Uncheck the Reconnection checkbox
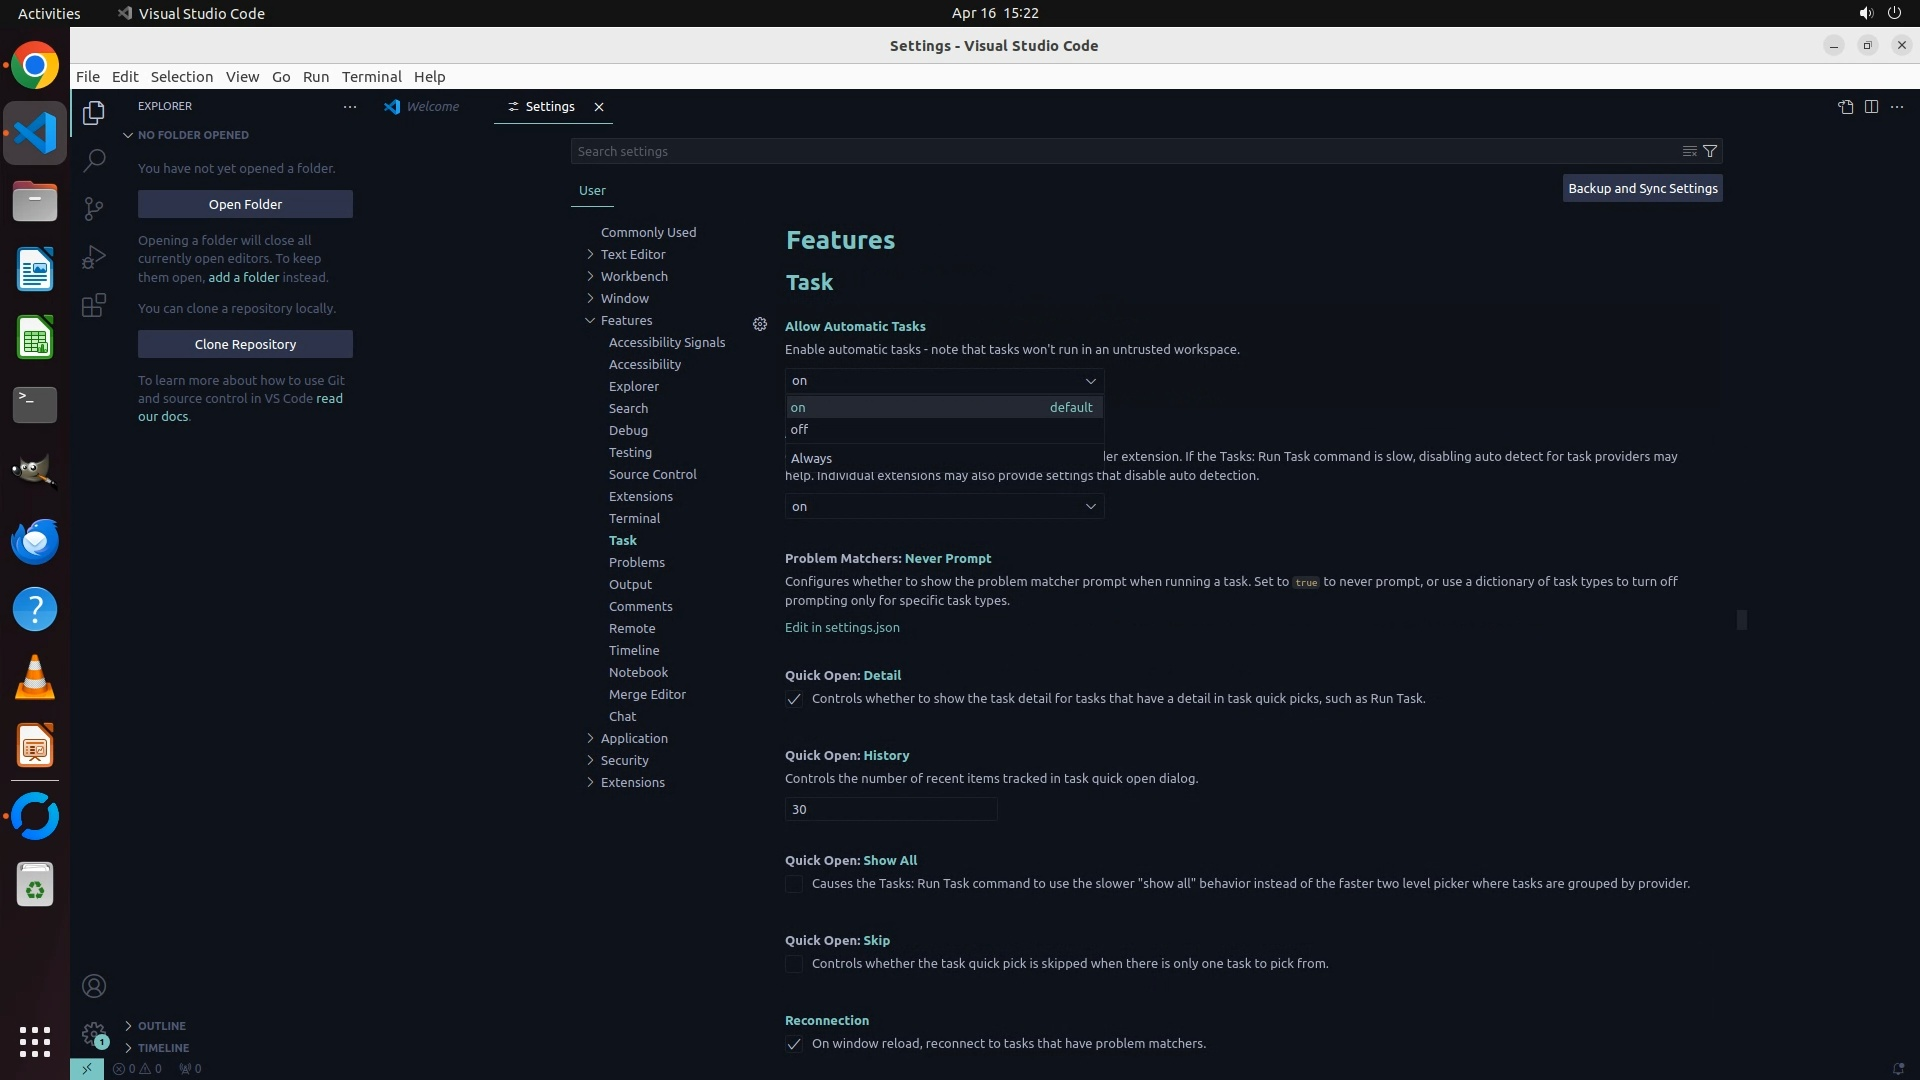Image resolution: width=1920 pixels, height=1080 pixels. (x=794, y=1044)
